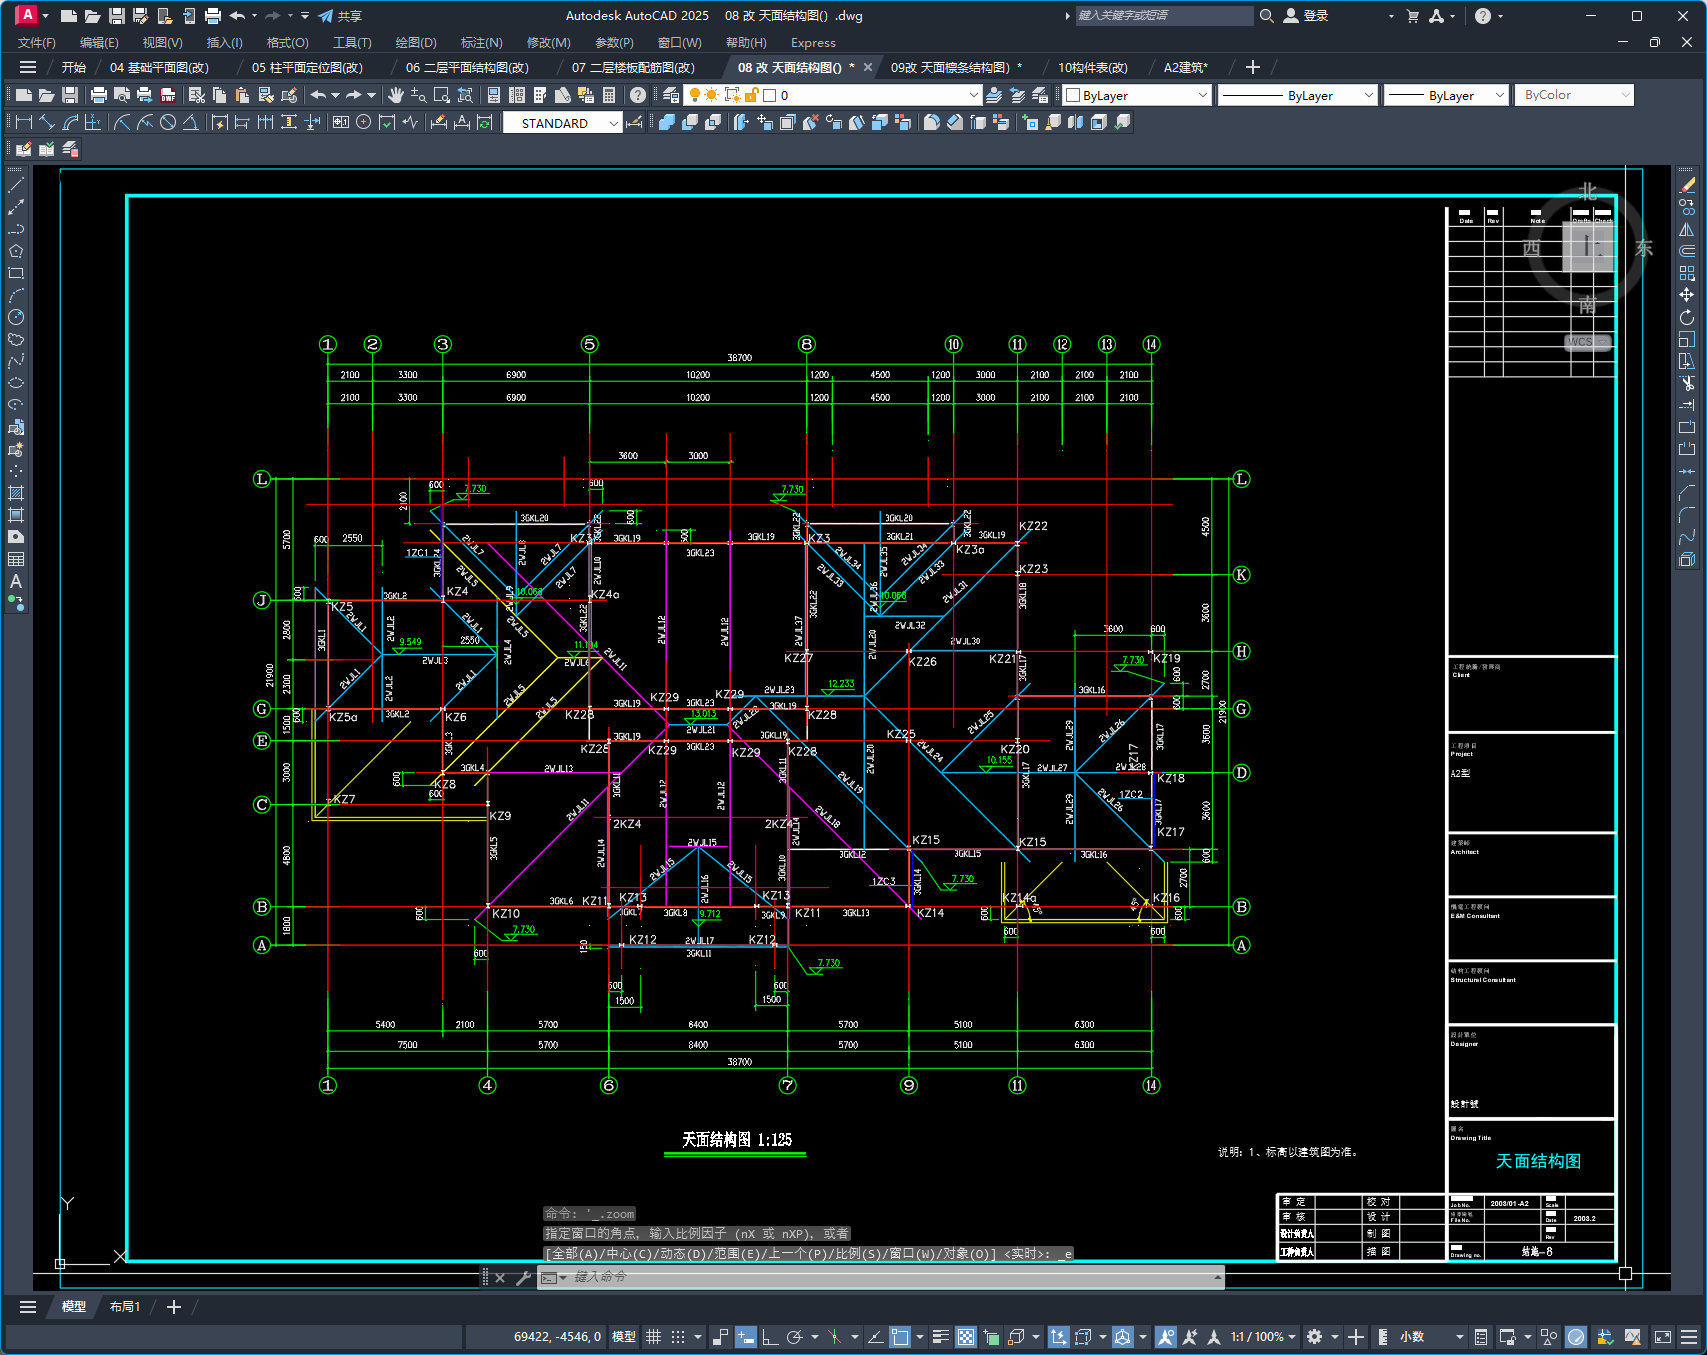Click the 模型 model space status button
1707x1355 pixels.
[x=624, y=1337]
